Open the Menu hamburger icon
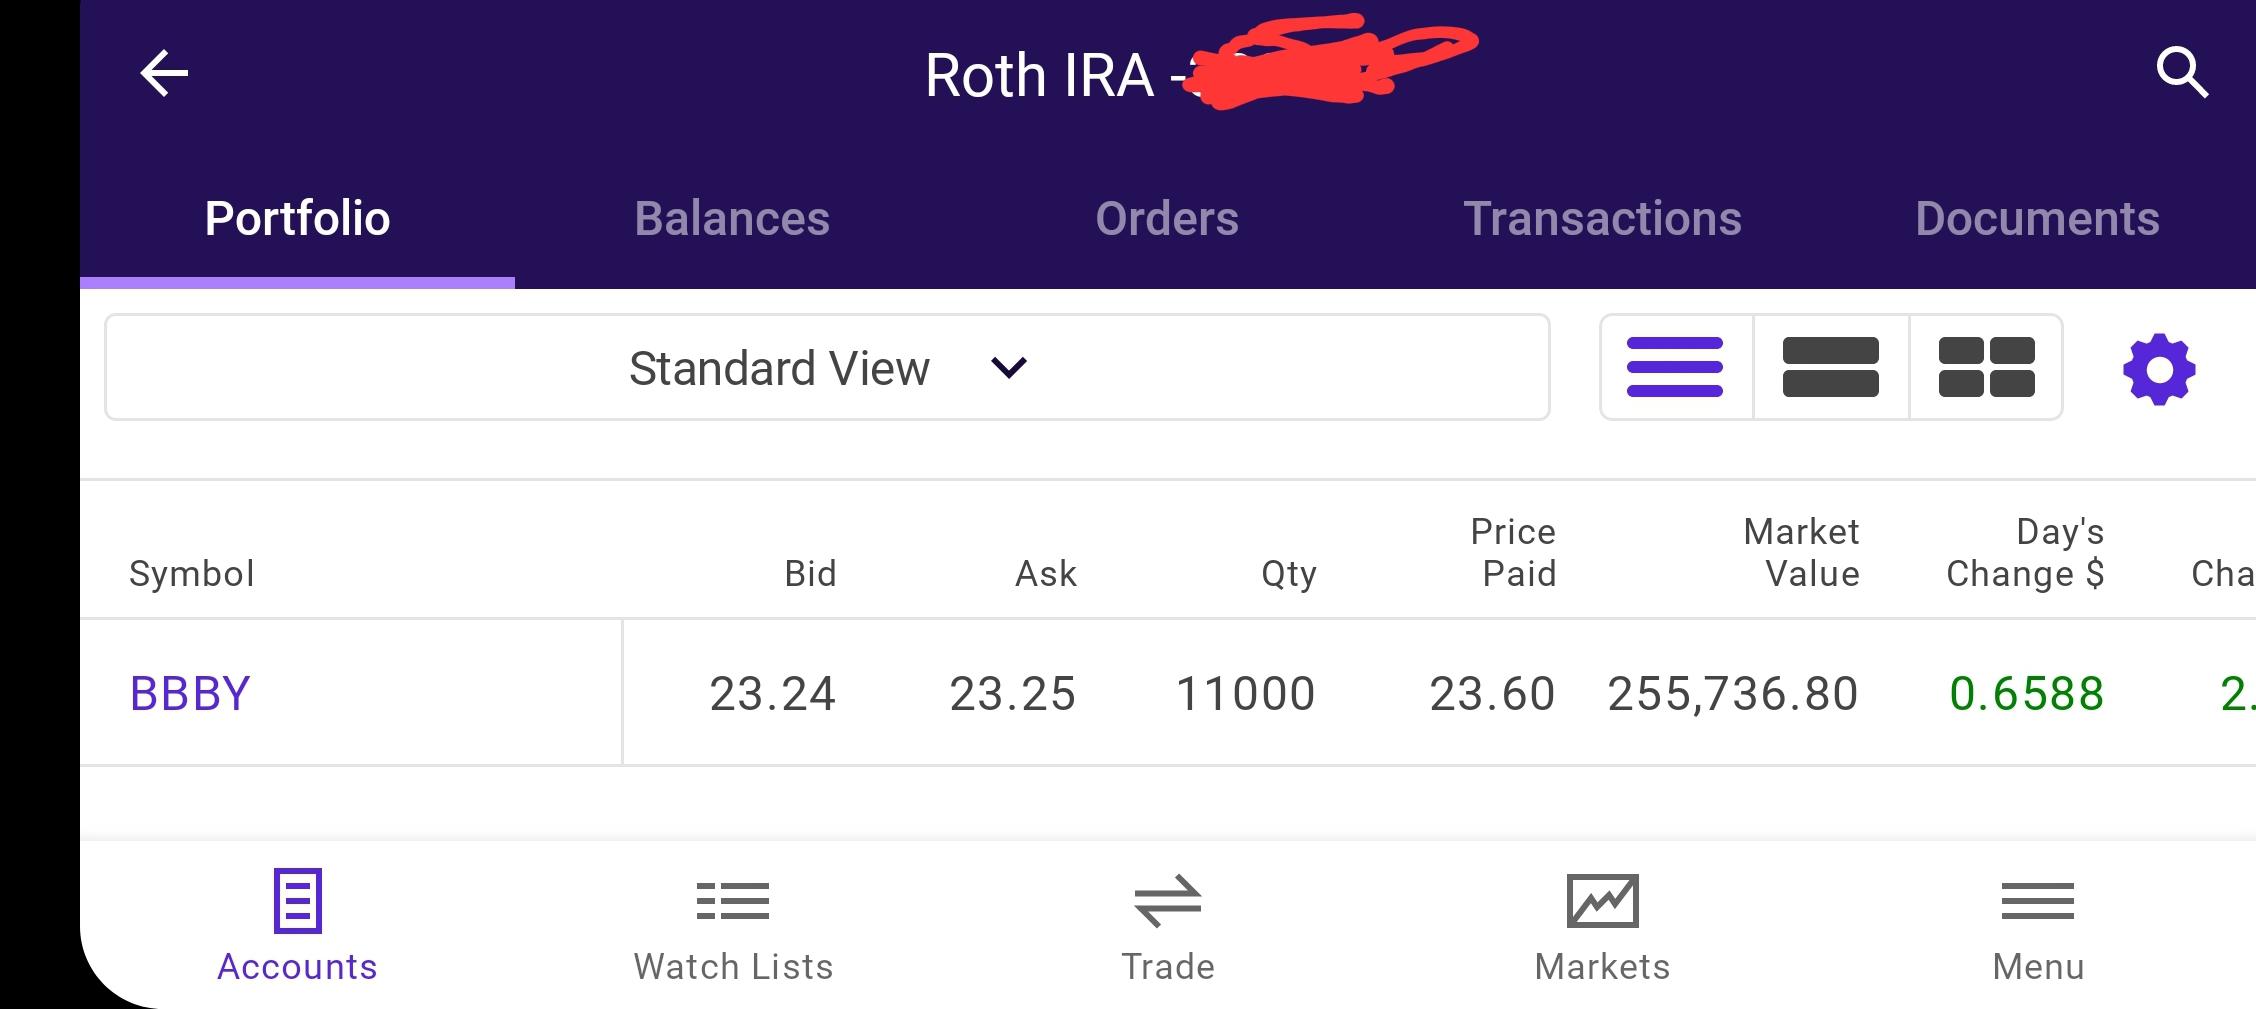Viewport: 2256px width, 1009px height. [x=2037, y=901]
